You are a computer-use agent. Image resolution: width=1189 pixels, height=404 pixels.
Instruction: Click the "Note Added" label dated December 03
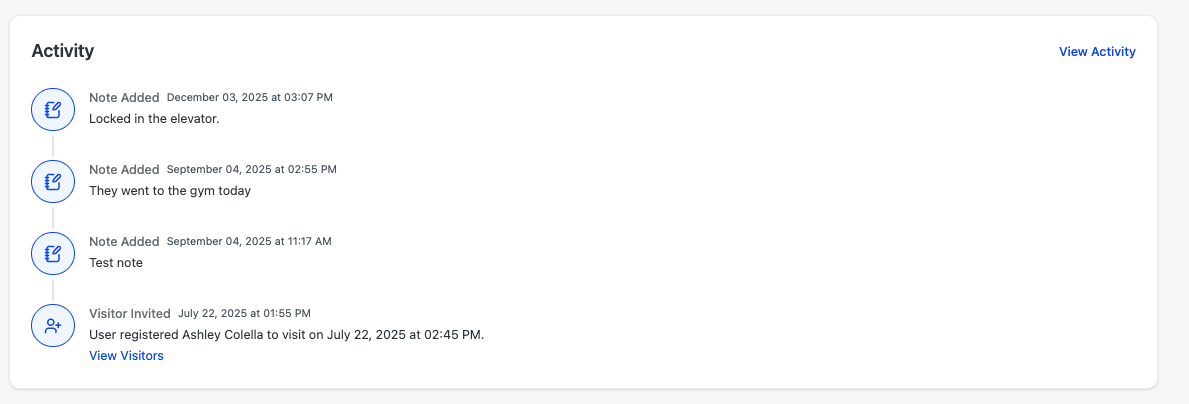point(124,98)
